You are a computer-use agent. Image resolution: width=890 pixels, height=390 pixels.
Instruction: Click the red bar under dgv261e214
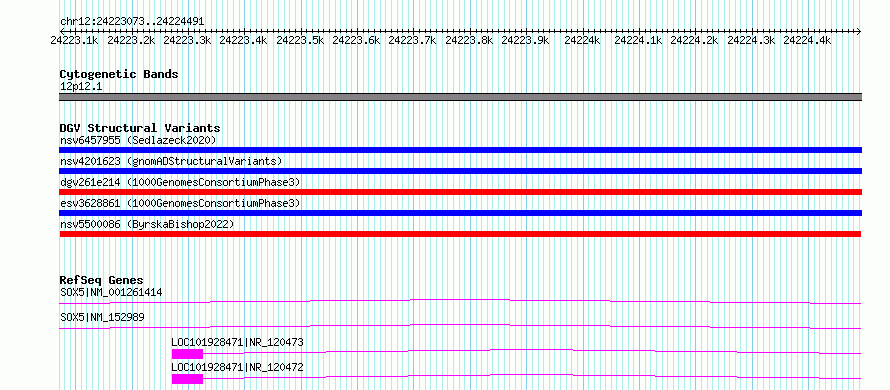tap(460, 192)
